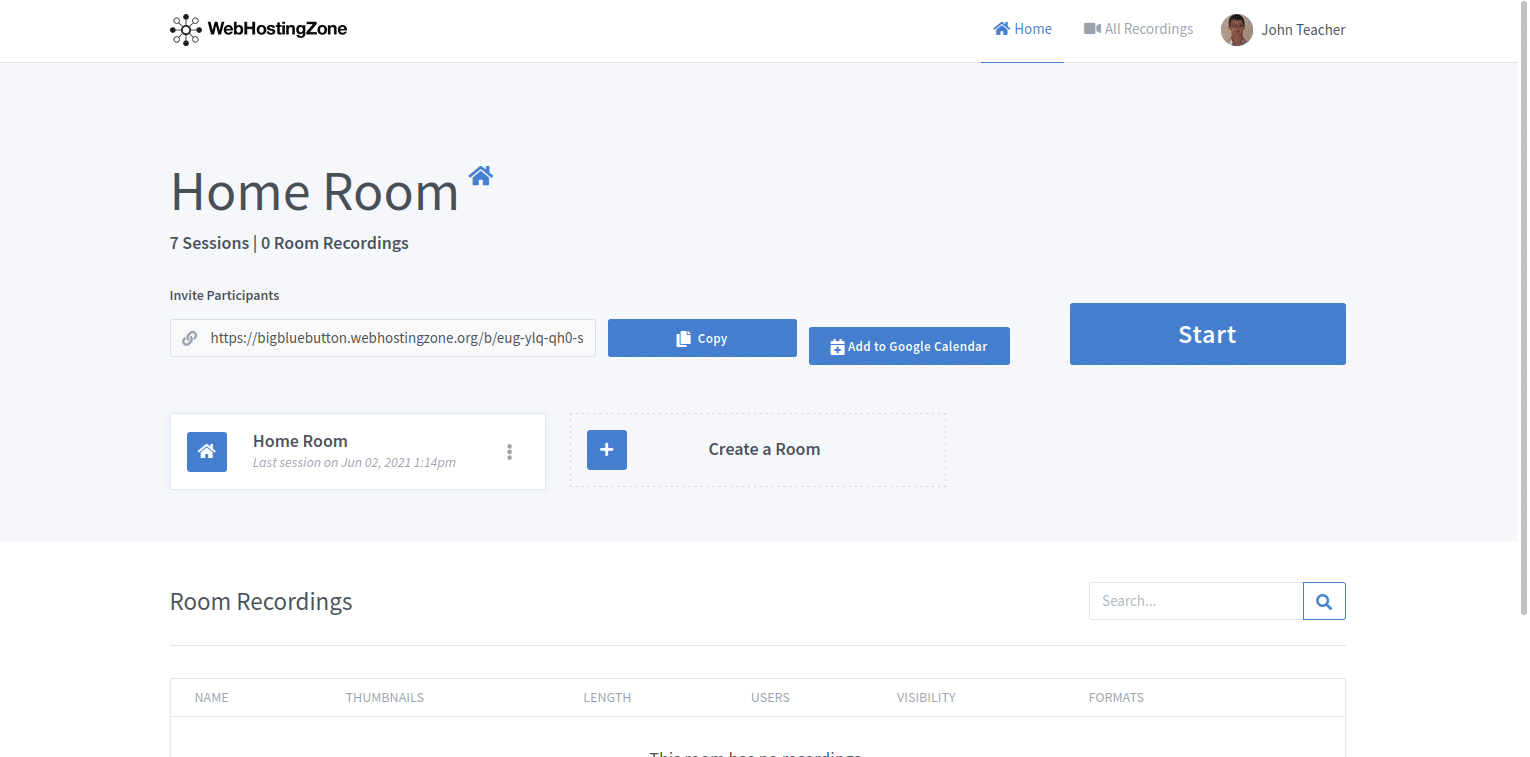Click the link chain icon in the invite field
The width and height of the screenshot is (1530, 757).
click(x=189, y=338)
